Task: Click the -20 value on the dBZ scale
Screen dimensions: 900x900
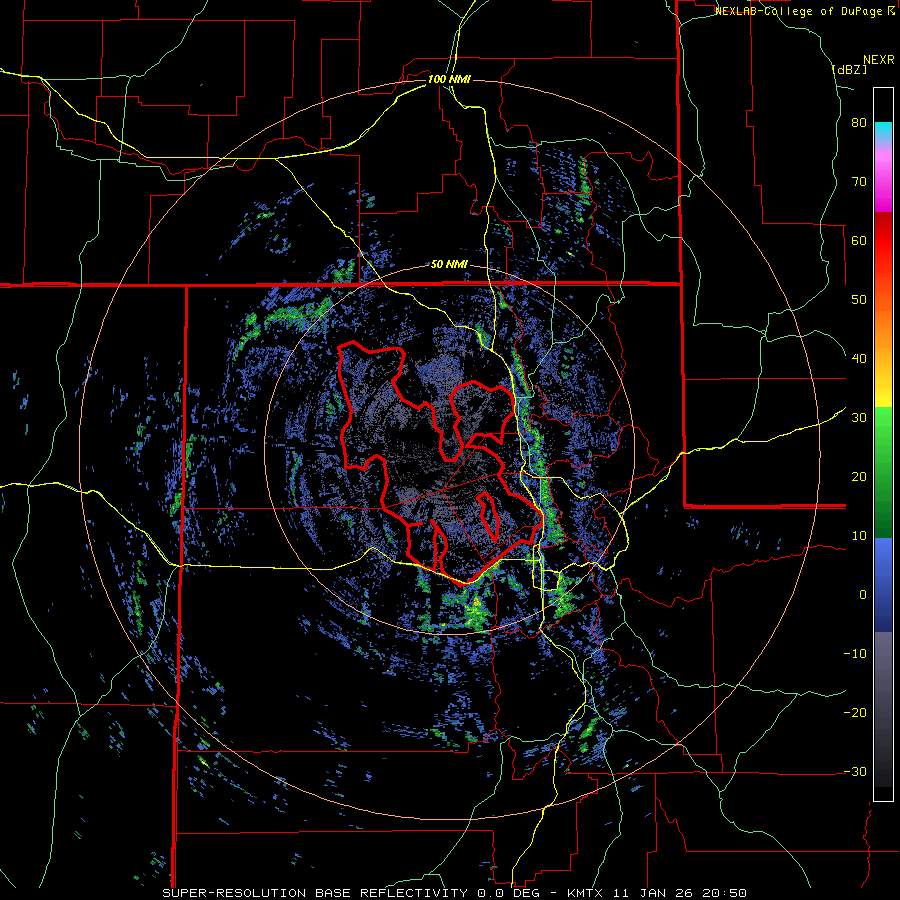Action: (x=855, y=713)
